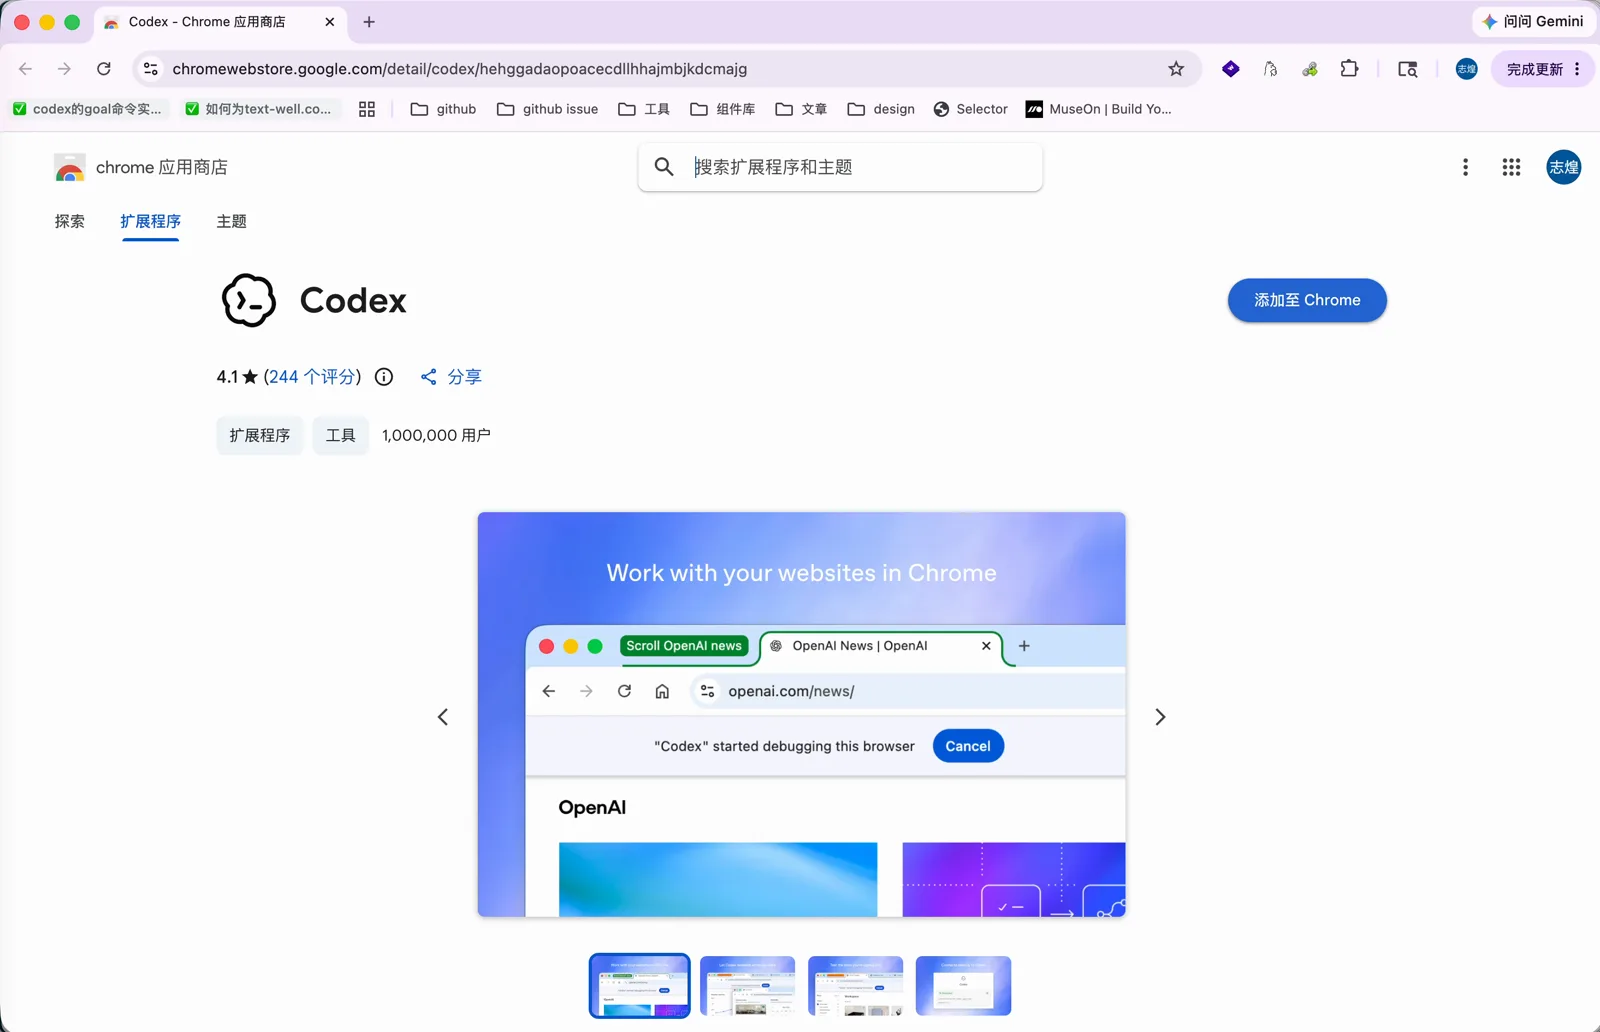The height and width of the screenshot is (1032, 1600).
Task: Open a new browser tab
Action: pyautogui.click(x=369, y=22)
